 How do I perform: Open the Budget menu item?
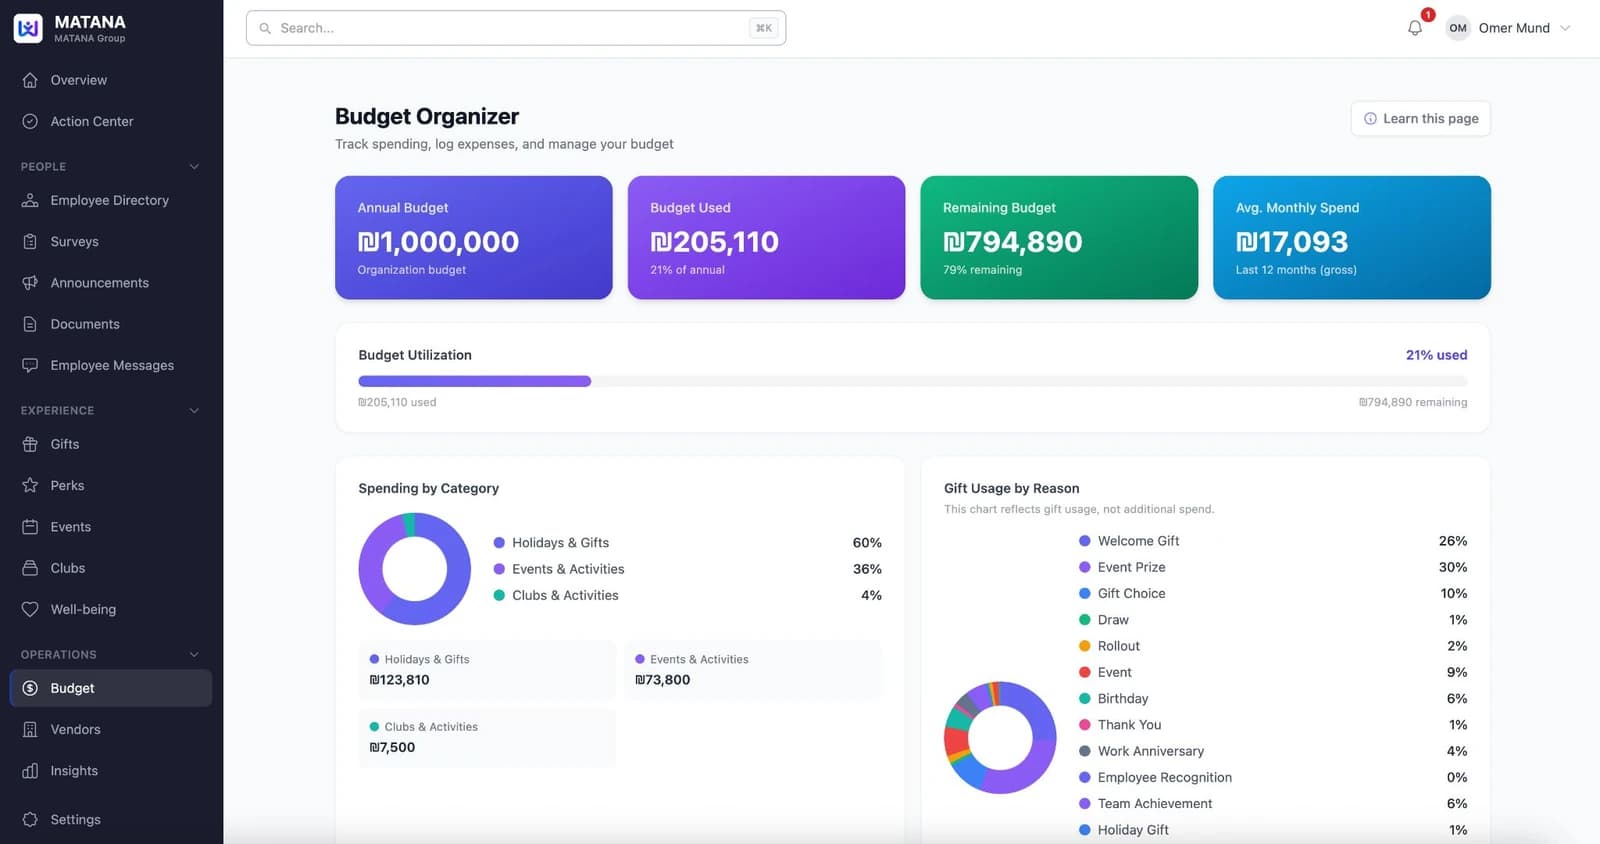pyautogui.click(x=111, y=688)
